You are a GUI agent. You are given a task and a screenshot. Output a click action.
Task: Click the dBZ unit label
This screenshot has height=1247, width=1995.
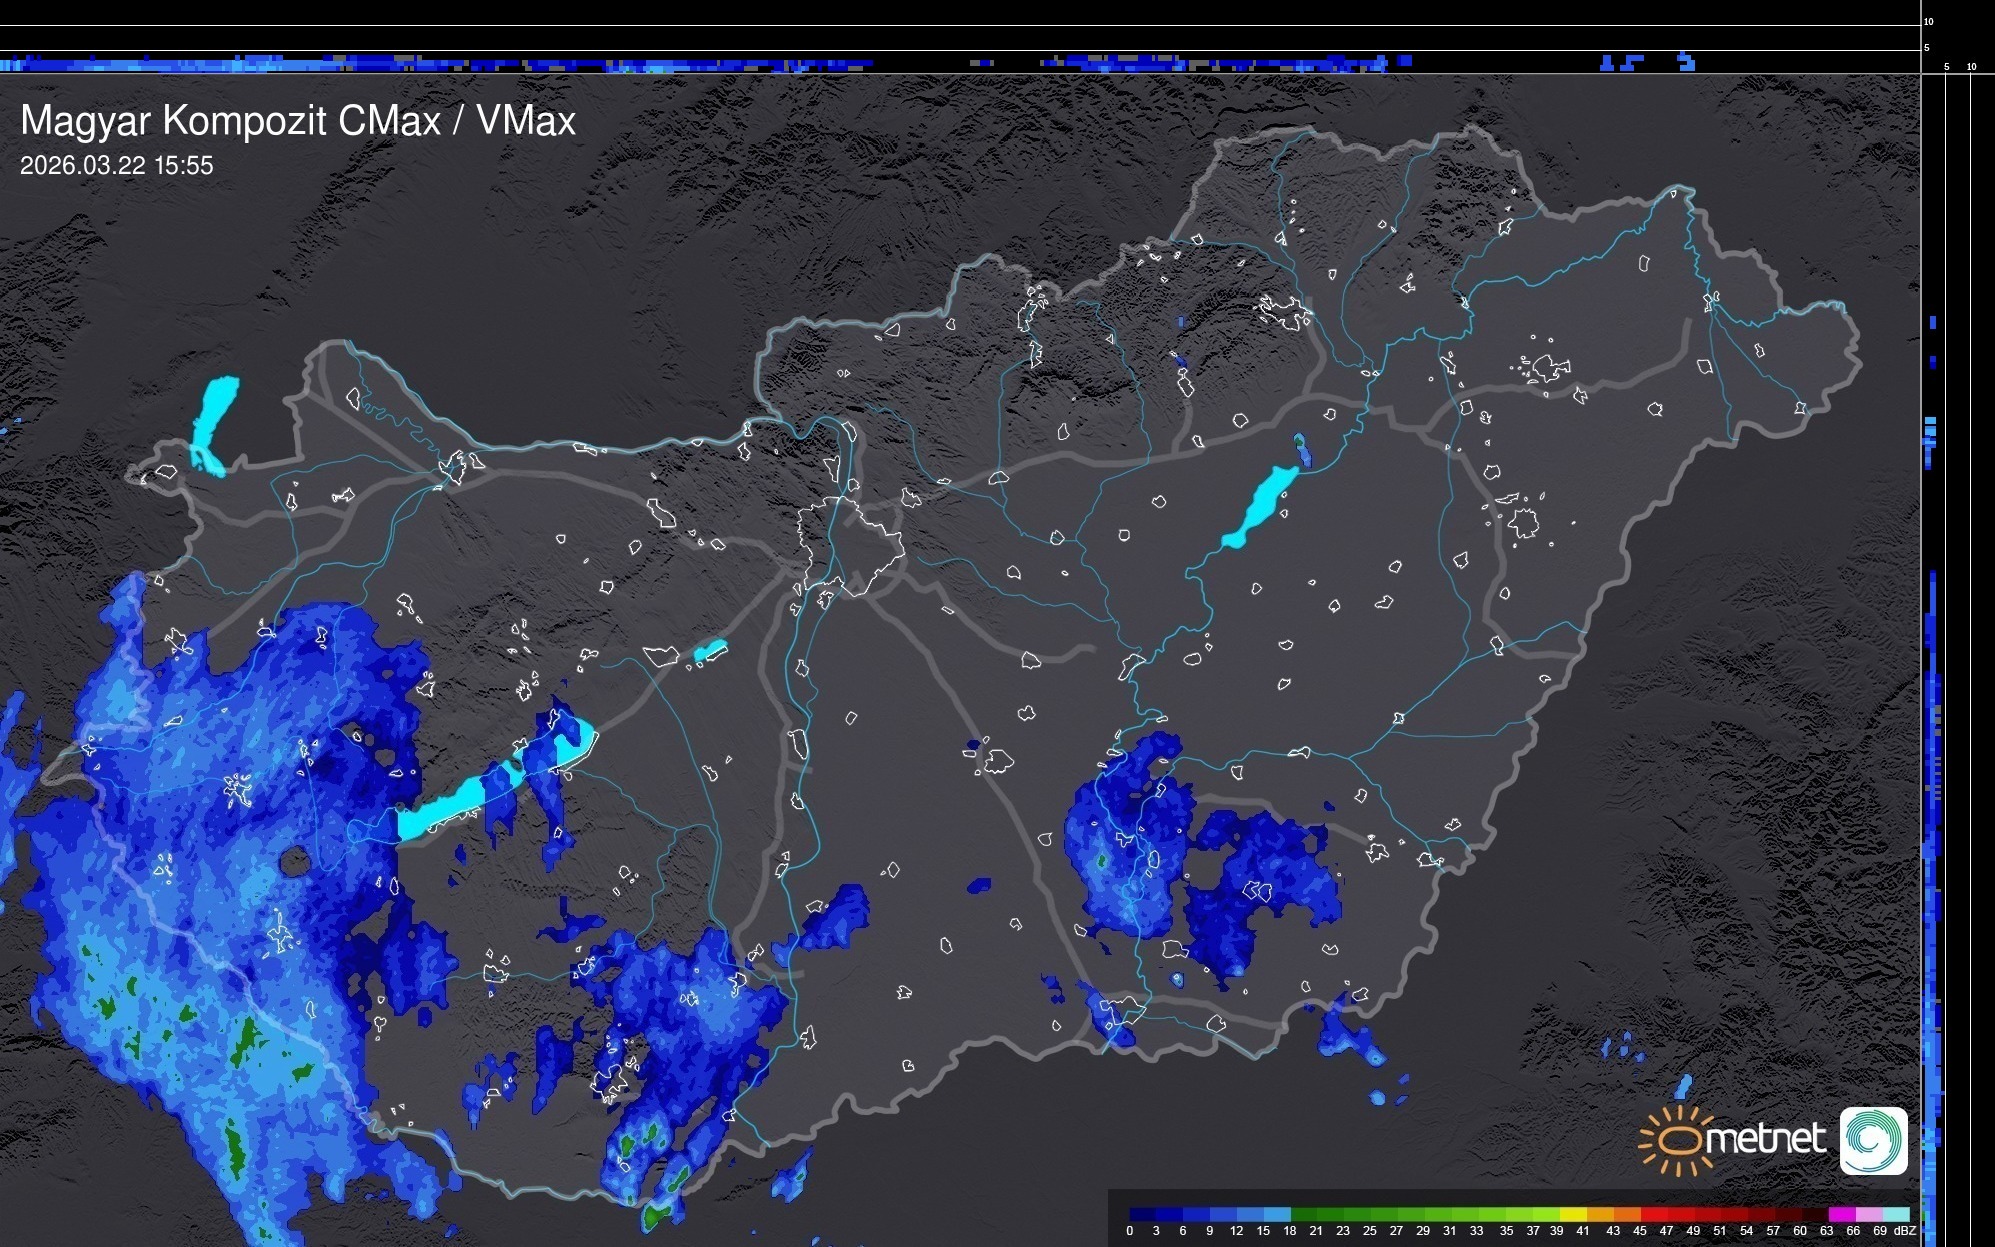1905,1231
